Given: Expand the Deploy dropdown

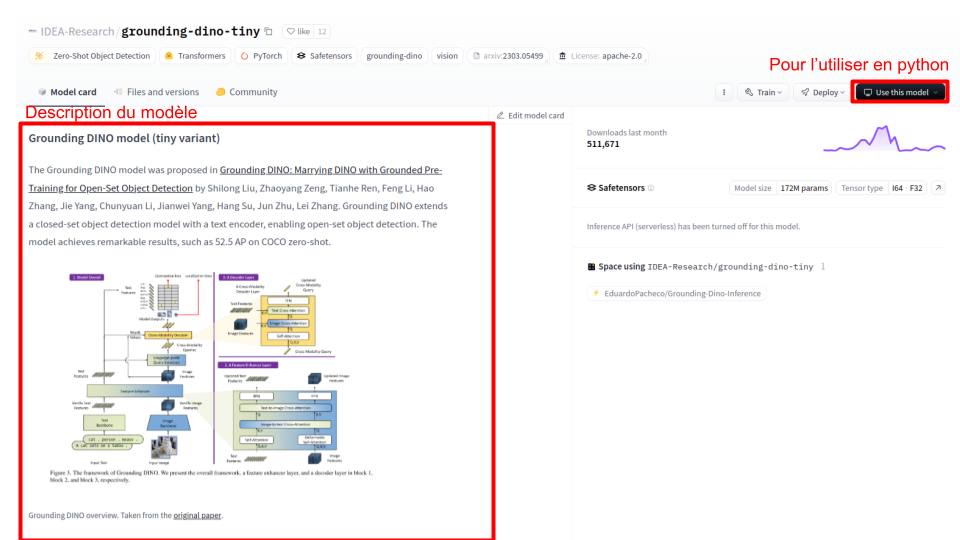Looking at the screenshot, I should pos(821,92).
